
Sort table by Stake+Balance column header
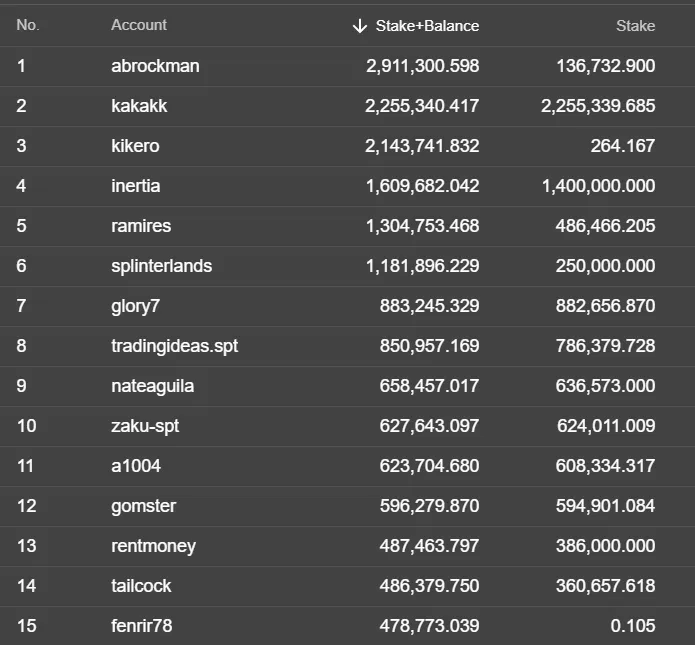[x=427, y=26]
